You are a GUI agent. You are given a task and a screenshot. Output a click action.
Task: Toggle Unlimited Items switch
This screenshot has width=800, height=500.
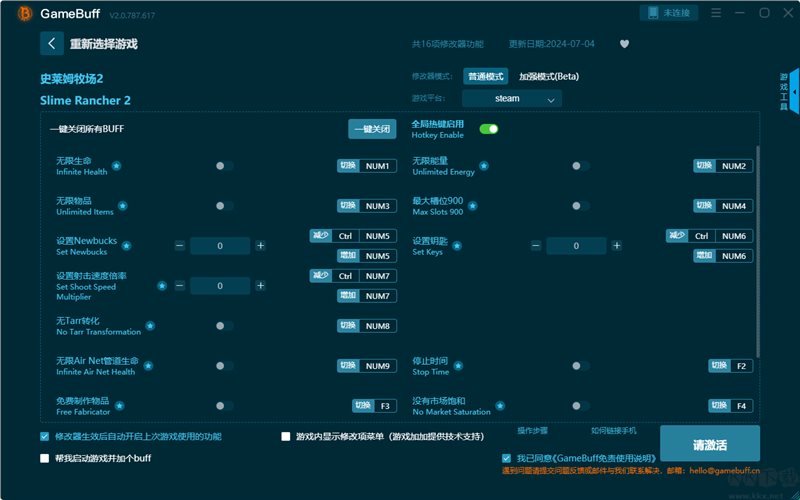pos(224,206)
